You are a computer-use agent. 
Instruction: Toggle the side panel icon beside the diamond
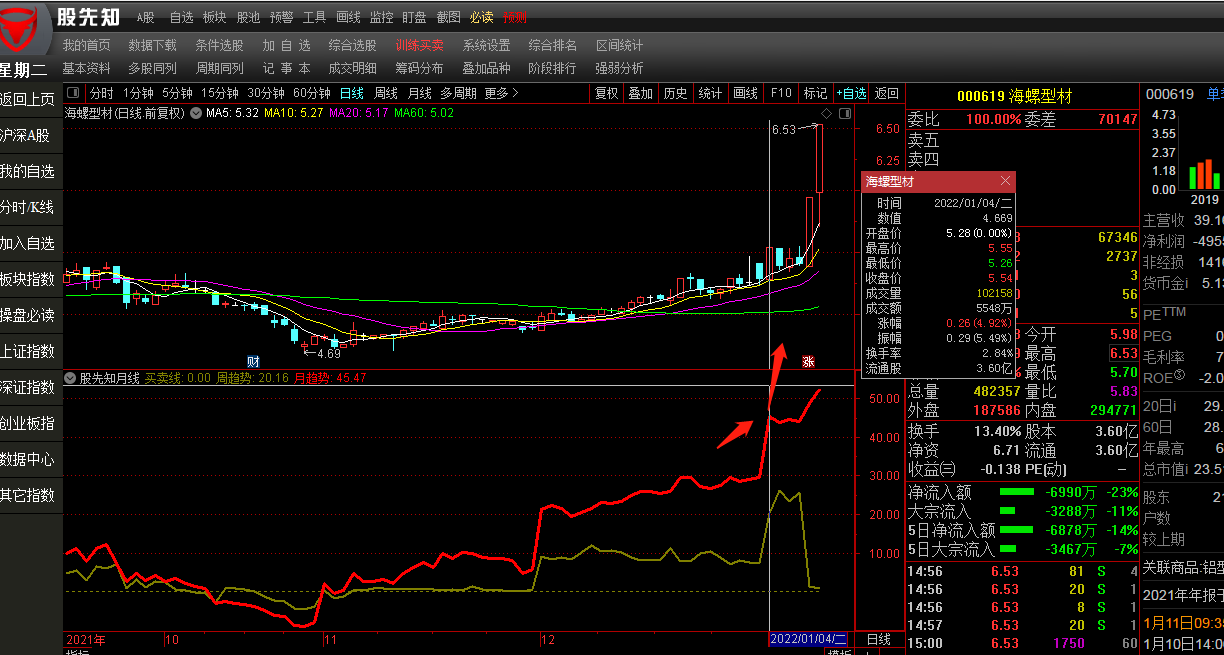pyautogui.click(x=845, y=113)
